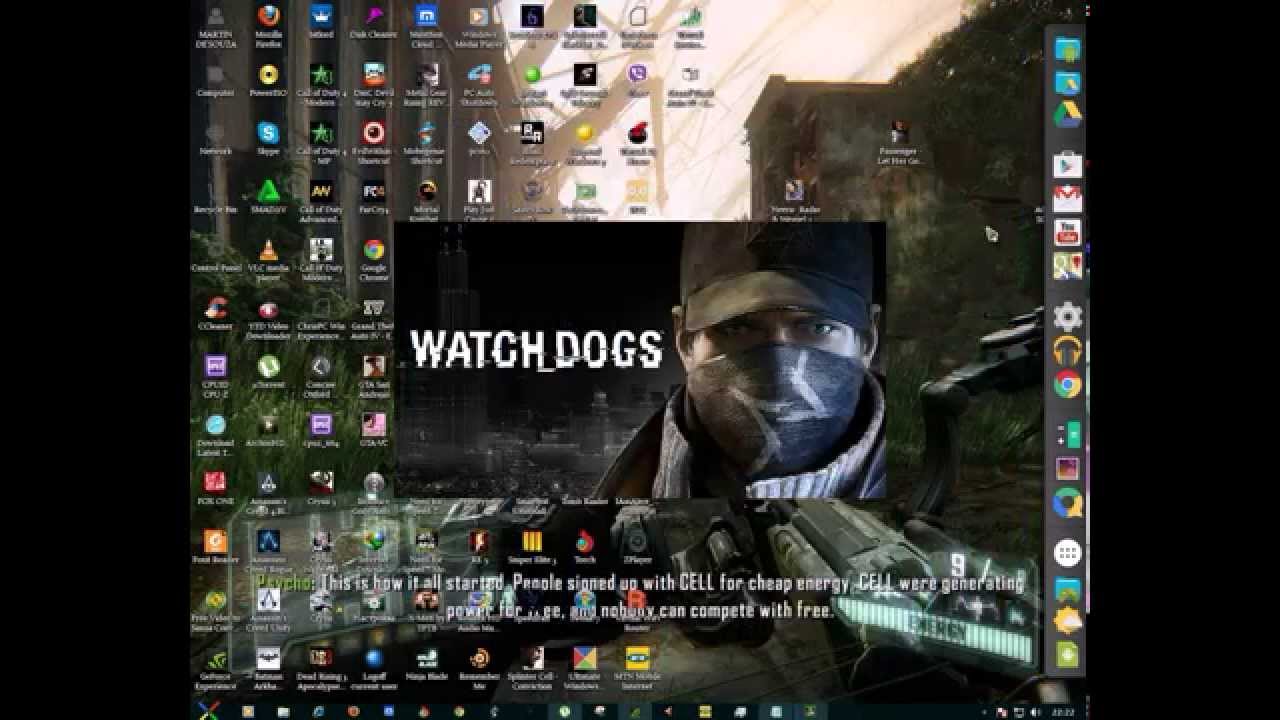1280x720 pixels.
Task: Open the PowerISO desktop icon
Action: [268, 80]
